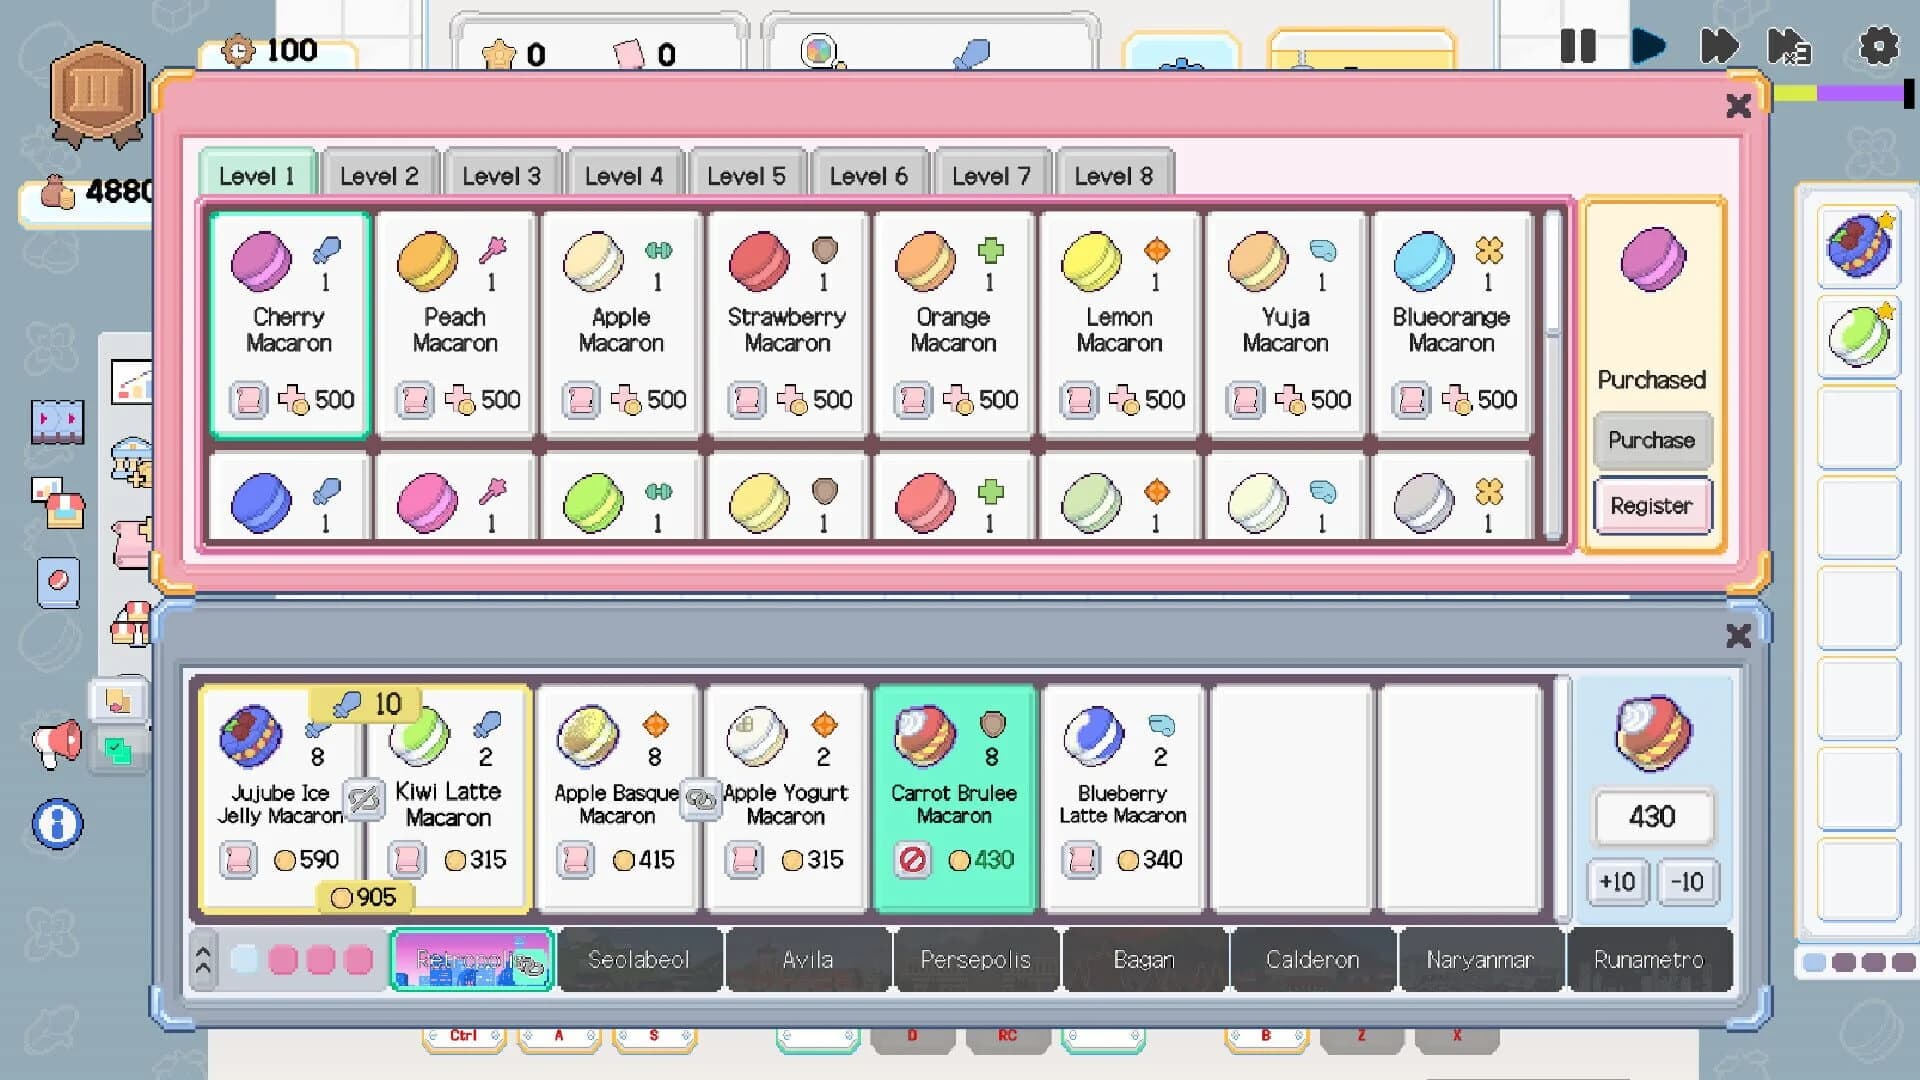The width and height of the screenshot is (1920, 1080).
Task: Click the price input field showing 430
Action: coord(1652,816)
